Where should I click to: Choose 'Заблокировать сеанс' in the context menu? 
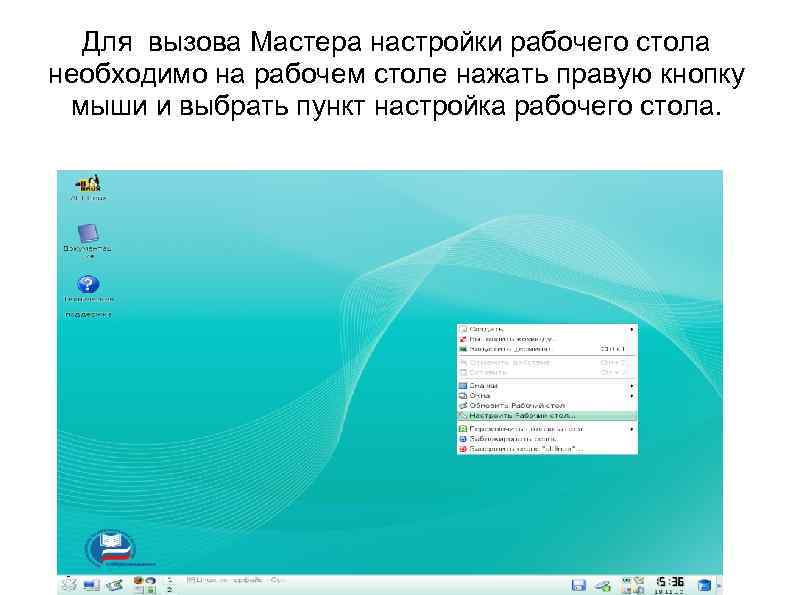[547, 439]
